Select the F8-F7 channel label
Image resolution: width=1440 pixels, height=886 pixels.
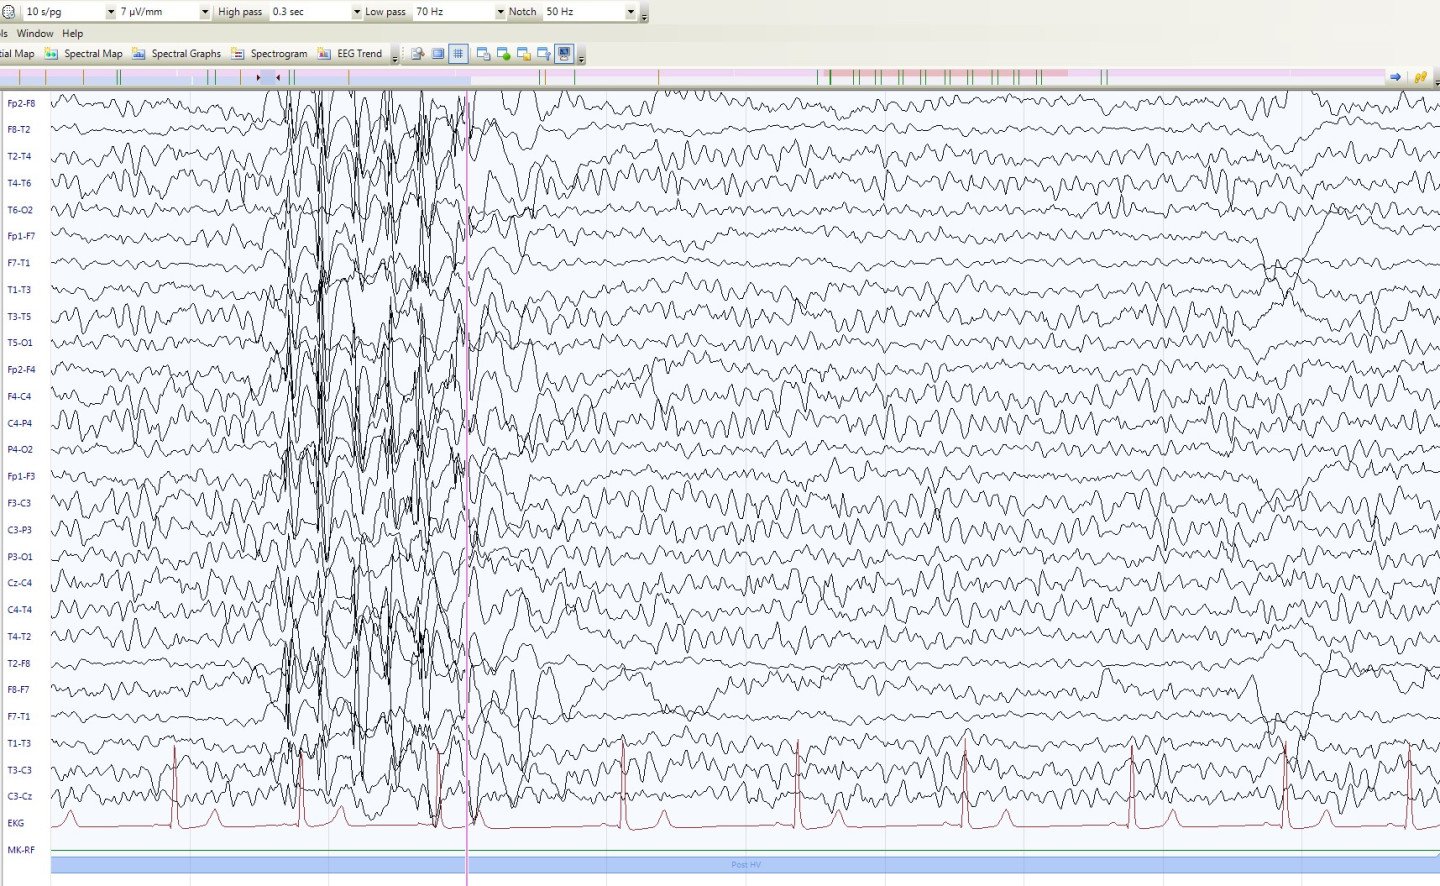point(19,689)
